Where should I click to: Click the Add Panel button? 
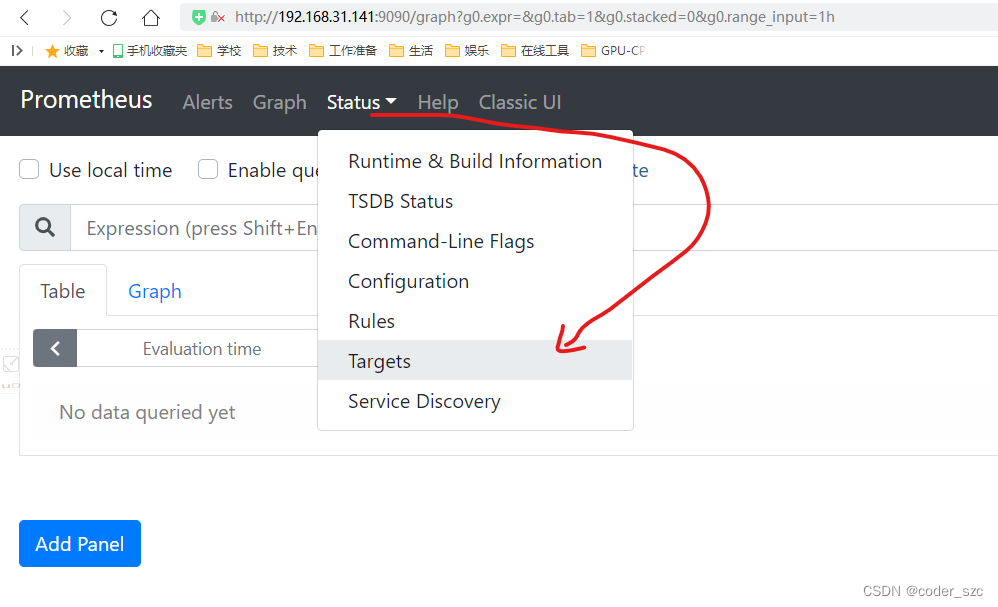click(x=80, y=543)
